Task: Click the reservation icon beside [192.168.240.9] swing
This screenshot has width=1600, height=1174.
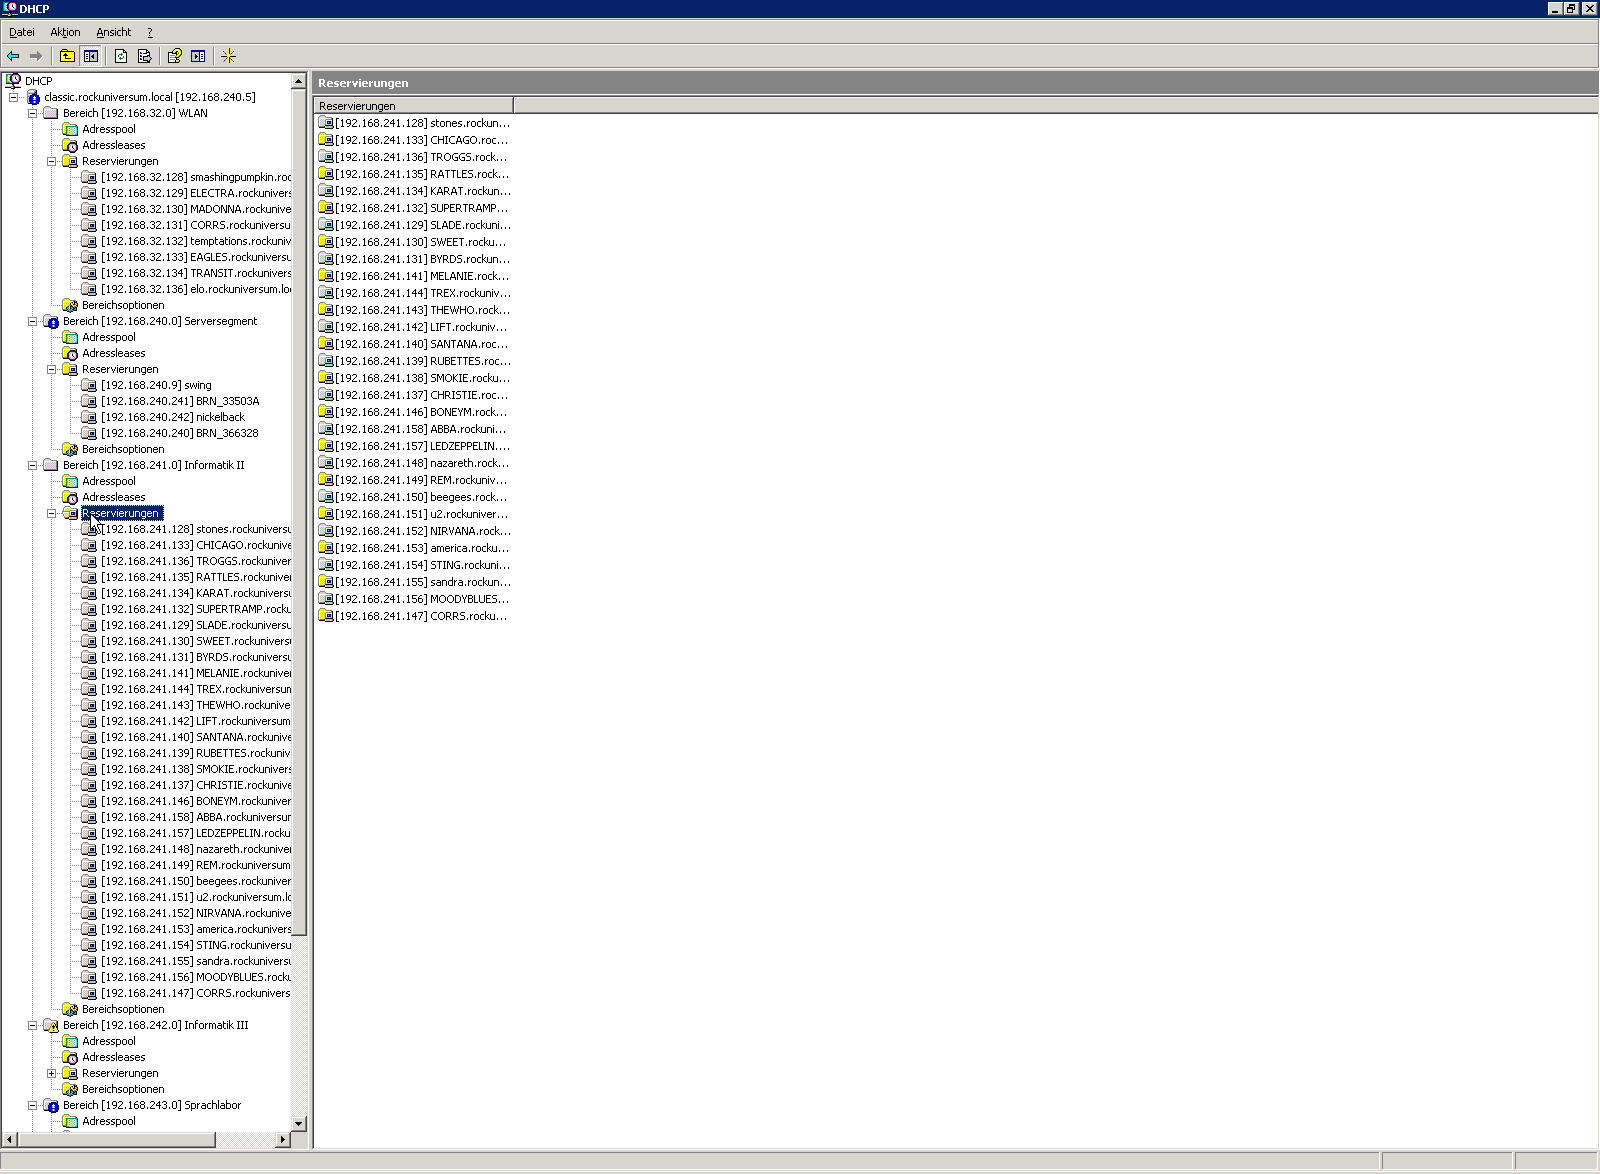Action: [x=89, y=385]
